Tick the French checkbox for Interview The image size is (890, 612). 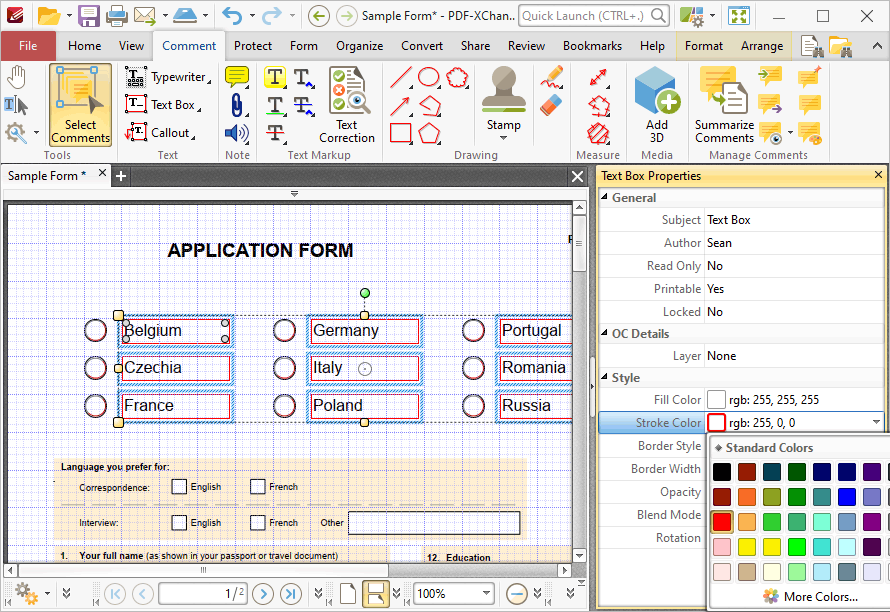(x=258, y=522)
